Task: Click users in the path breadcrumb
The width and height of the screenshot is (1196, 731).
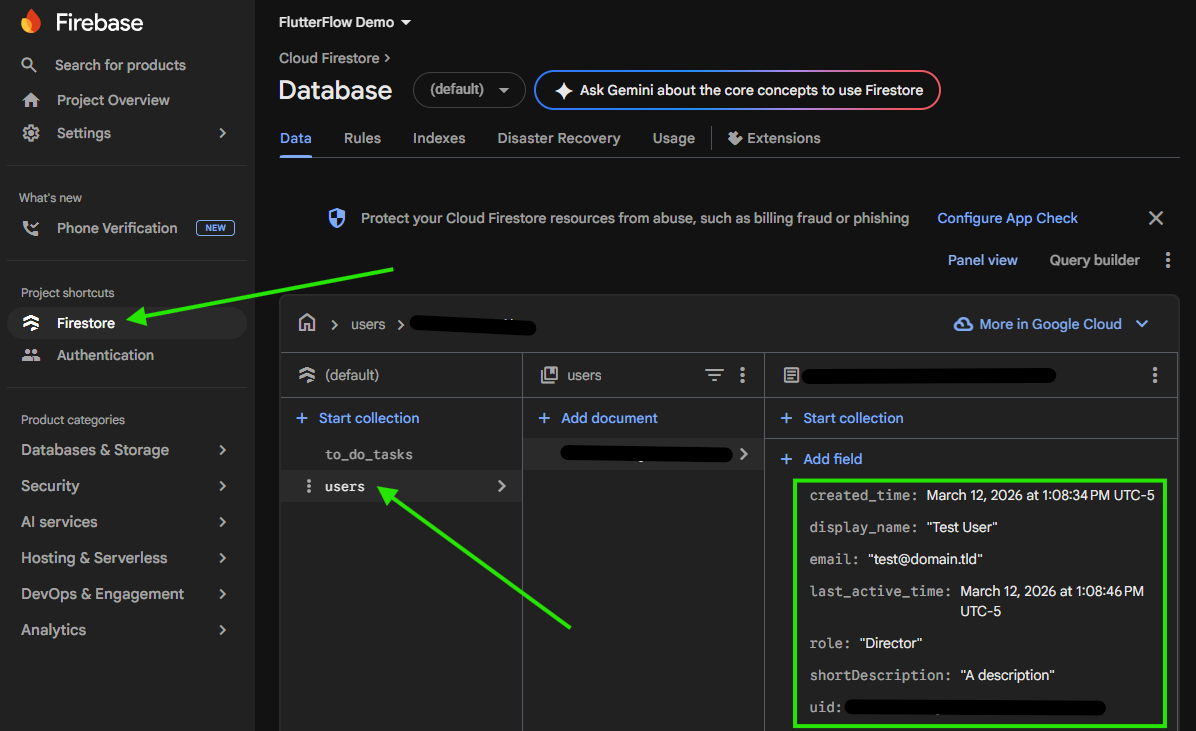Action: click(x=368, y=324)
